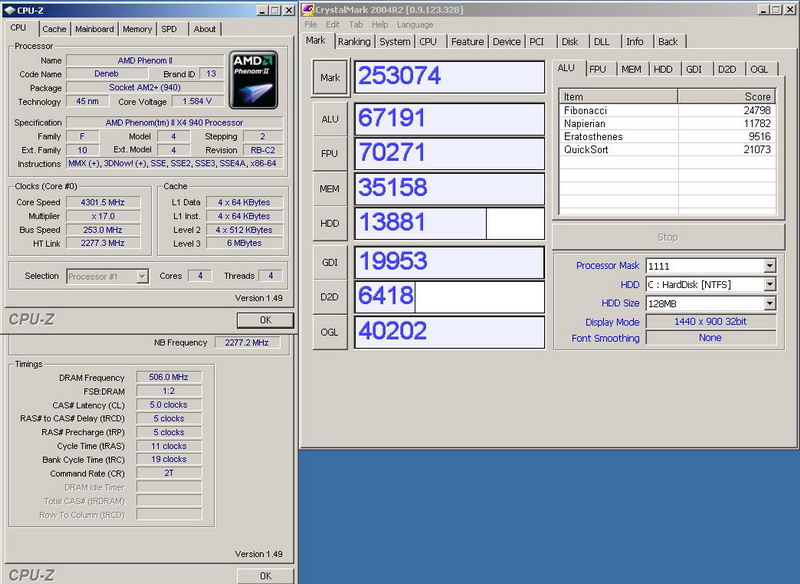Open the About tab in CPU-Z

[x=204, y=29]
